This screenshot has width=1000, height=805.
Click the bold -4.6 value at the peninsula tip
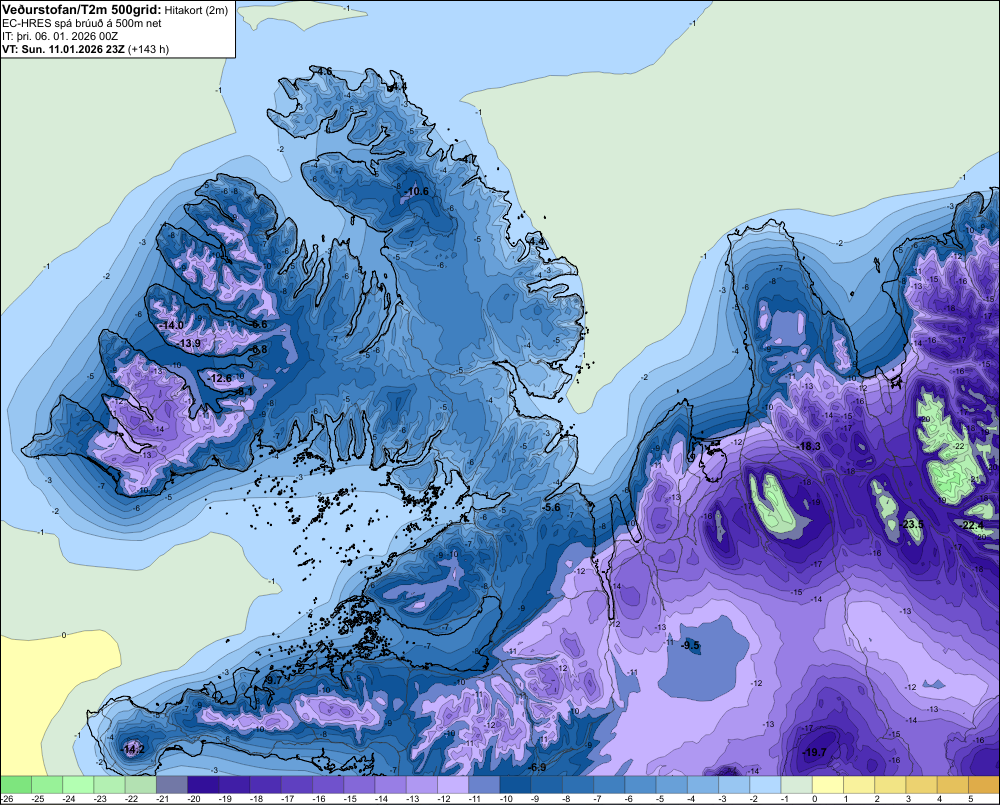pyautogui.click(x=325, y=71)
